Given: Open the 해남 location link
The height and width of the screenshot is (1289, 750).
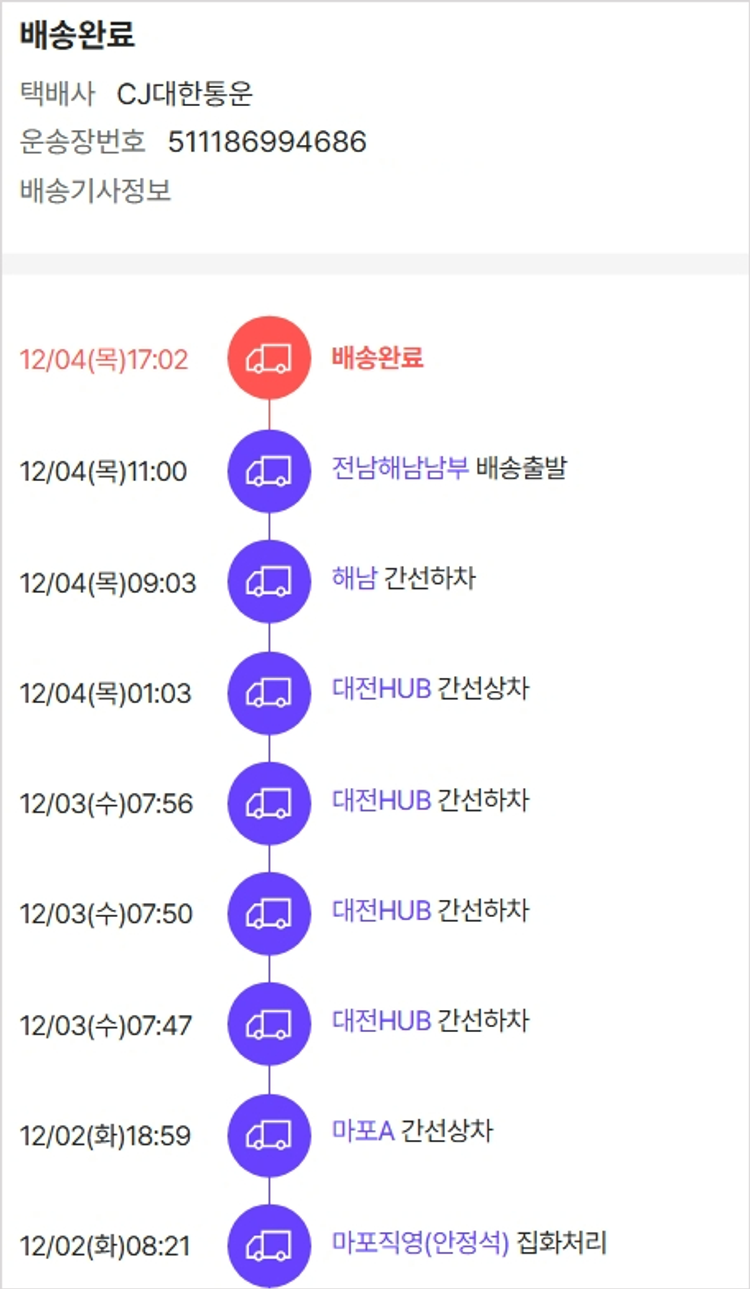Looking at the screenshot, I should click(x=353, y=578).
